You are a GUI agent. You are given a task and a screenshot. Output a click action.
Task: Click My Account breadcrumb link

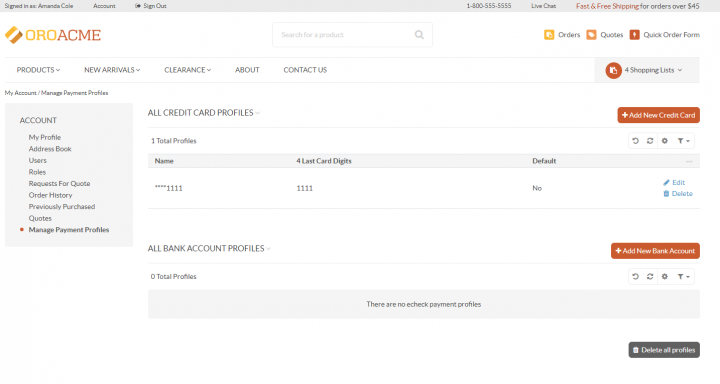[21, 93]
